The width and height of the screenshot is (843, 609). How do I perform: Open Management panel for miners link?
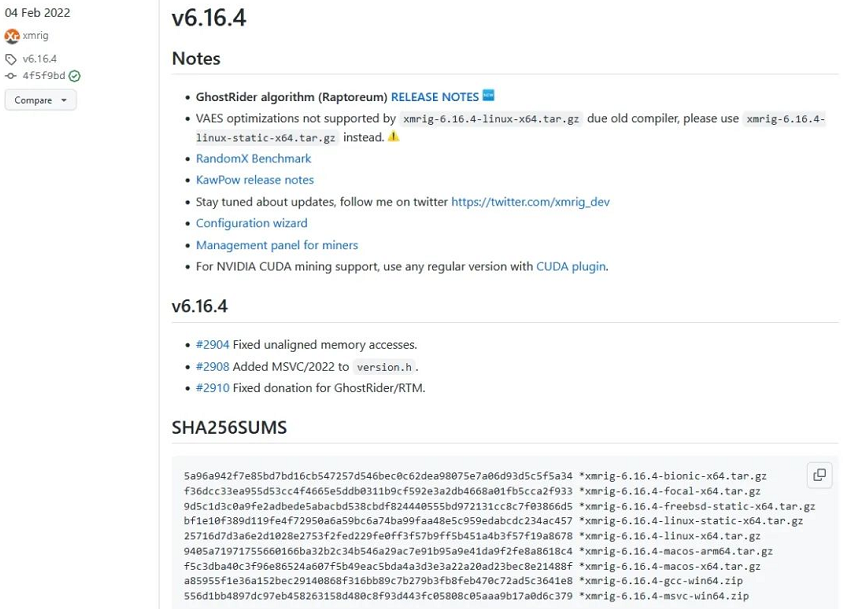coord(276,245)
